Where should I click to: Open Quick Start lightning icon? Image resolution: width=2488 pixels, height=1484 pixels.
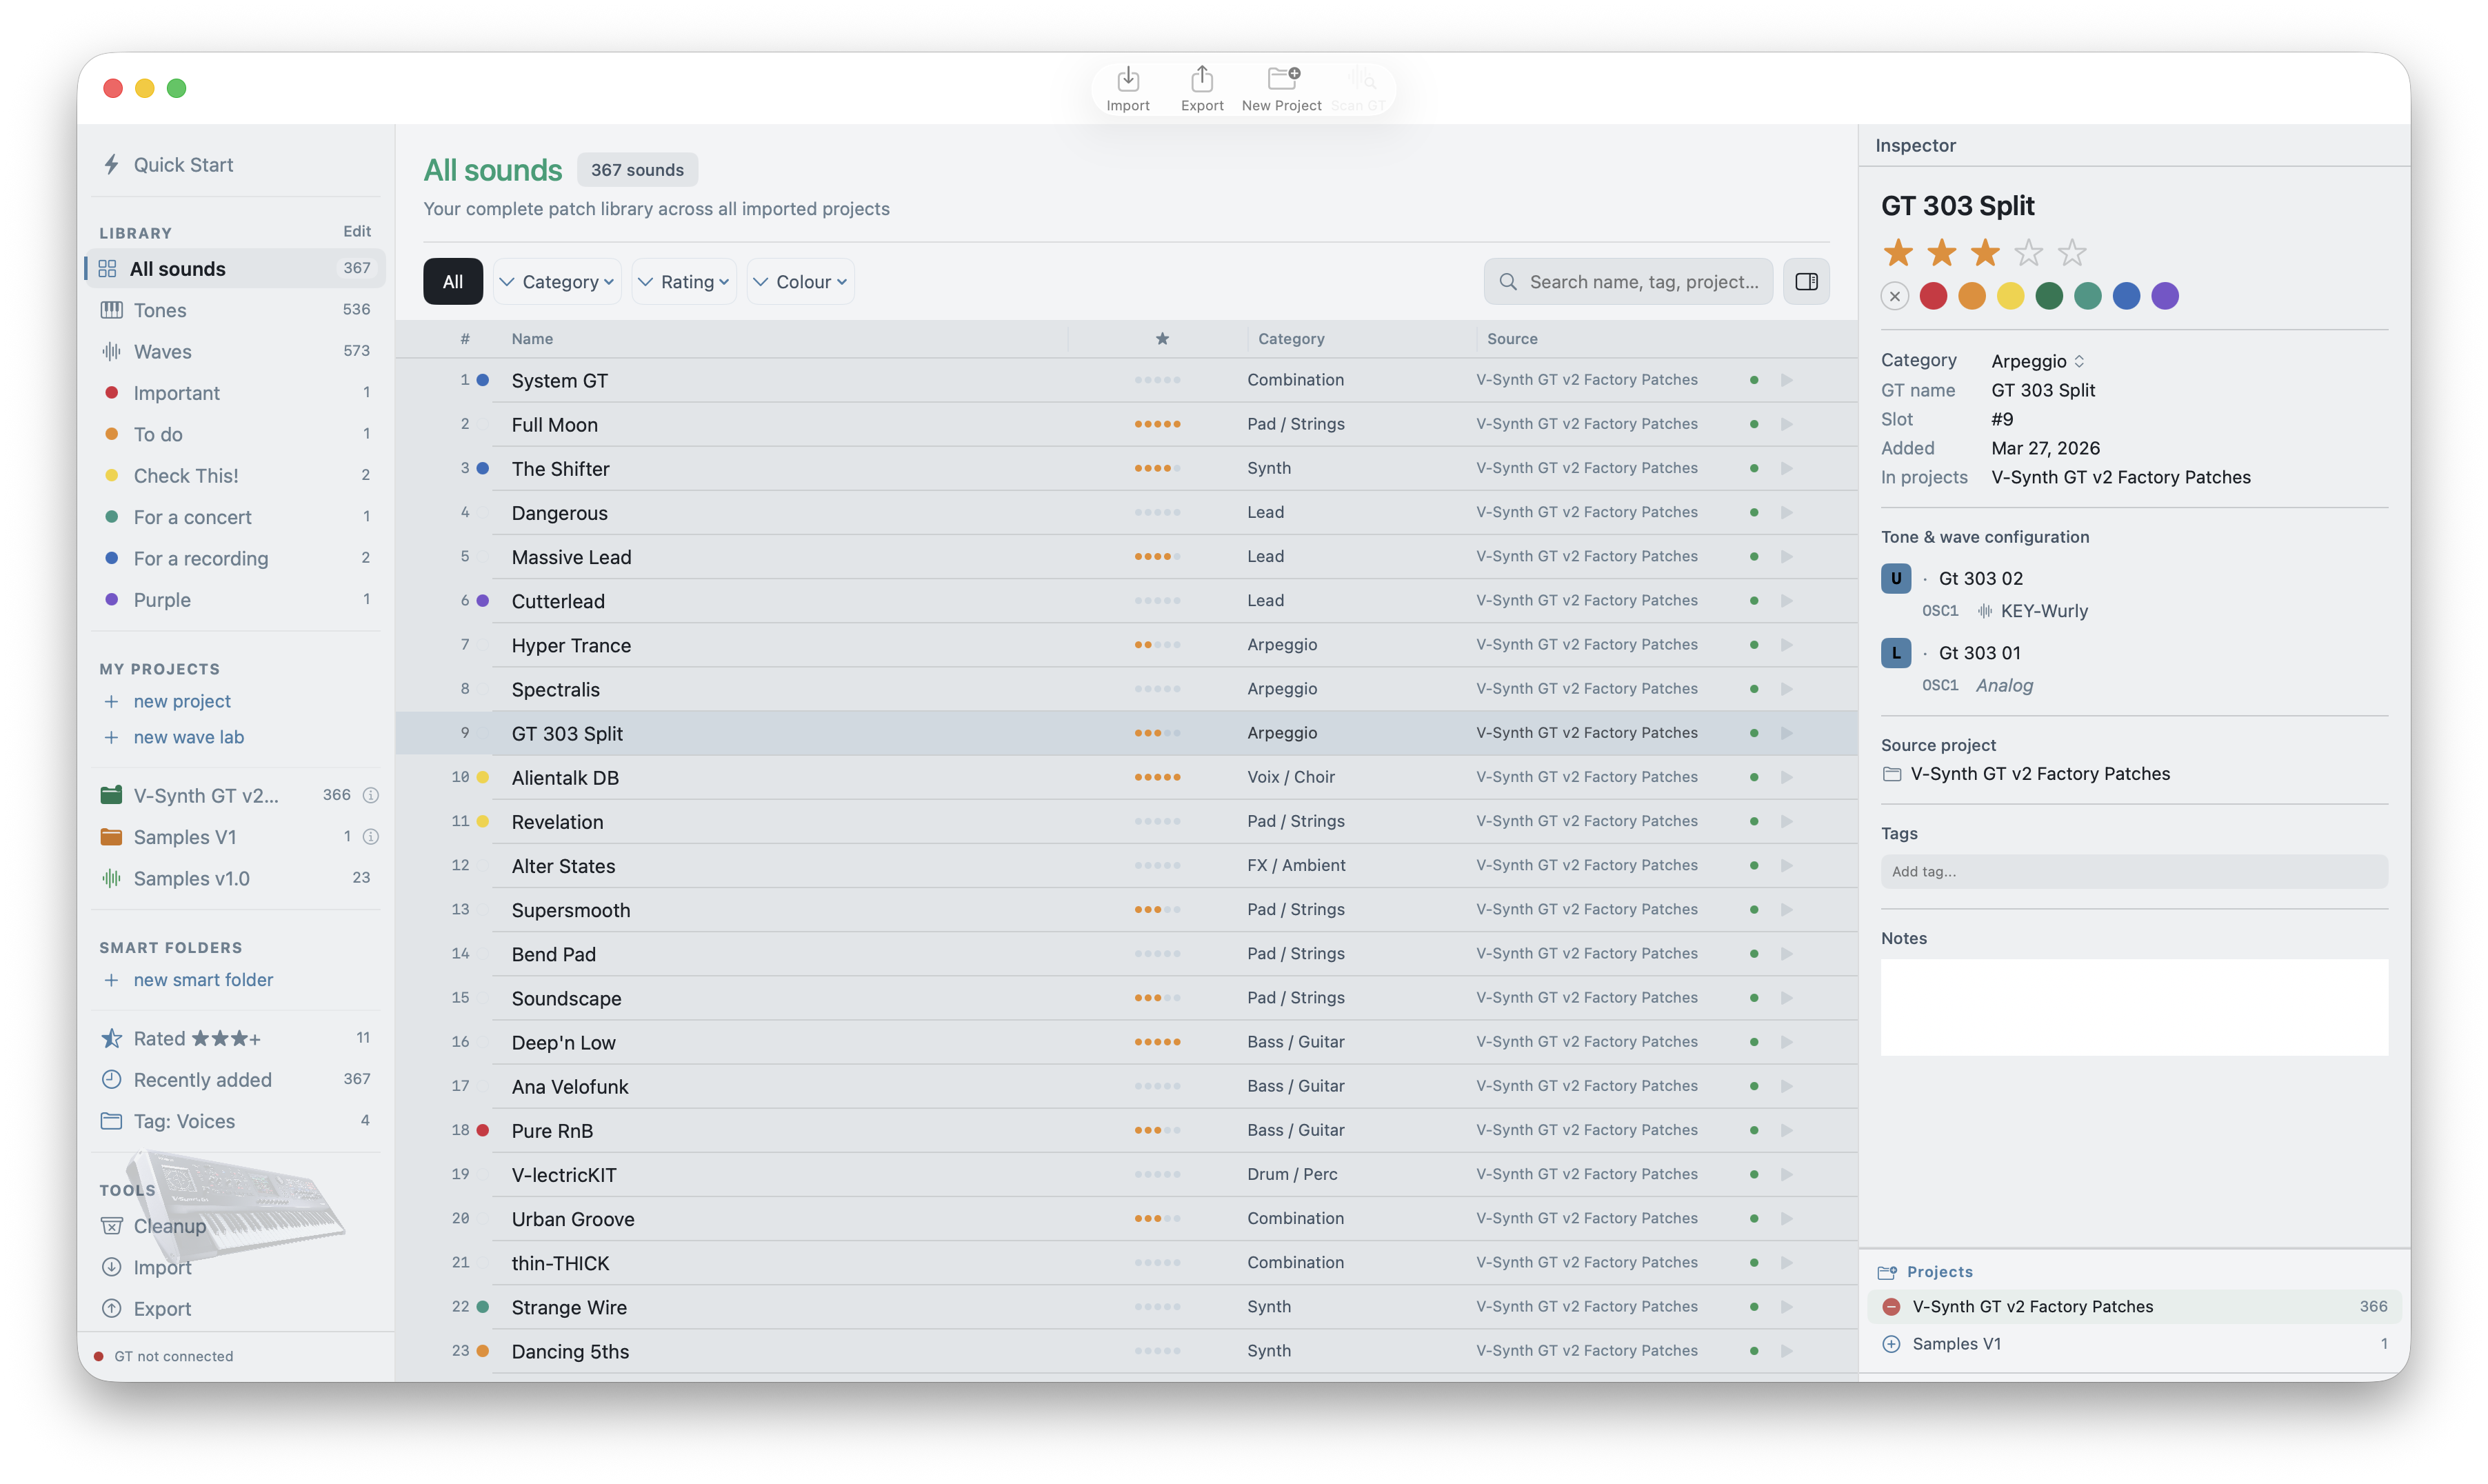pos(111,165)
